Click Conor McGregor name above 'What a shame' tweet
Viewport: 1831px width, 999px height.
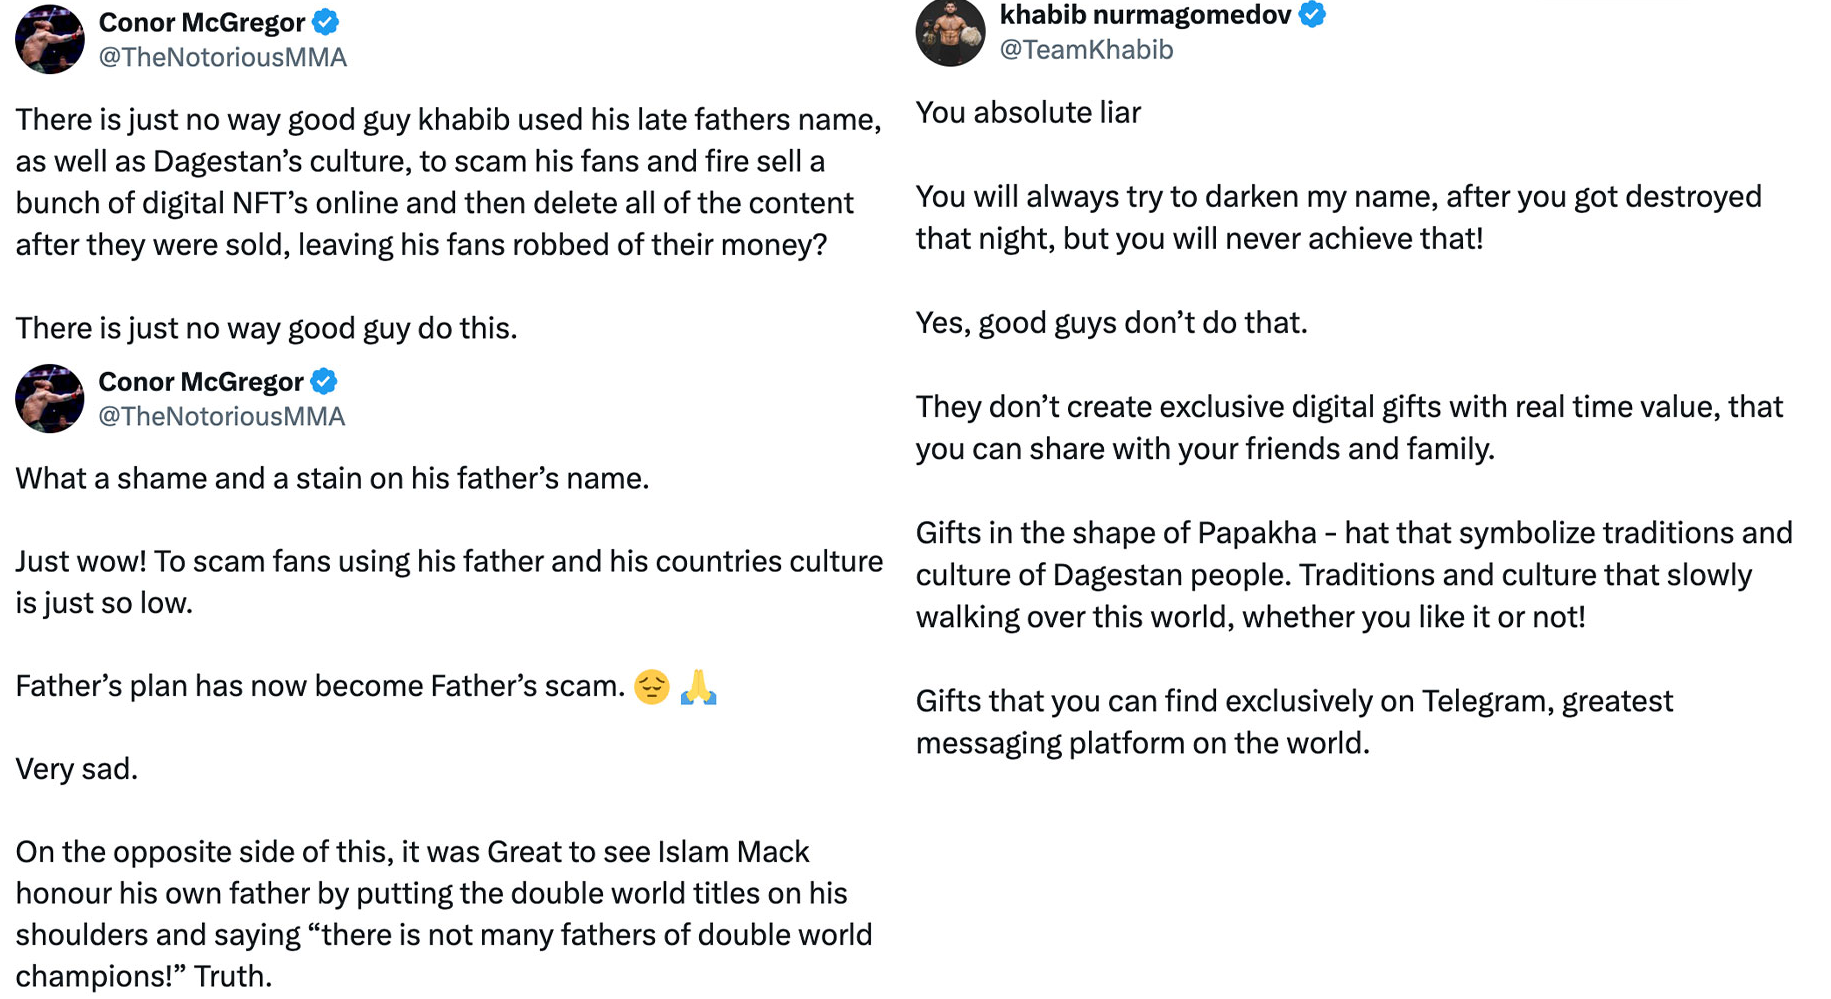[200, 381]
